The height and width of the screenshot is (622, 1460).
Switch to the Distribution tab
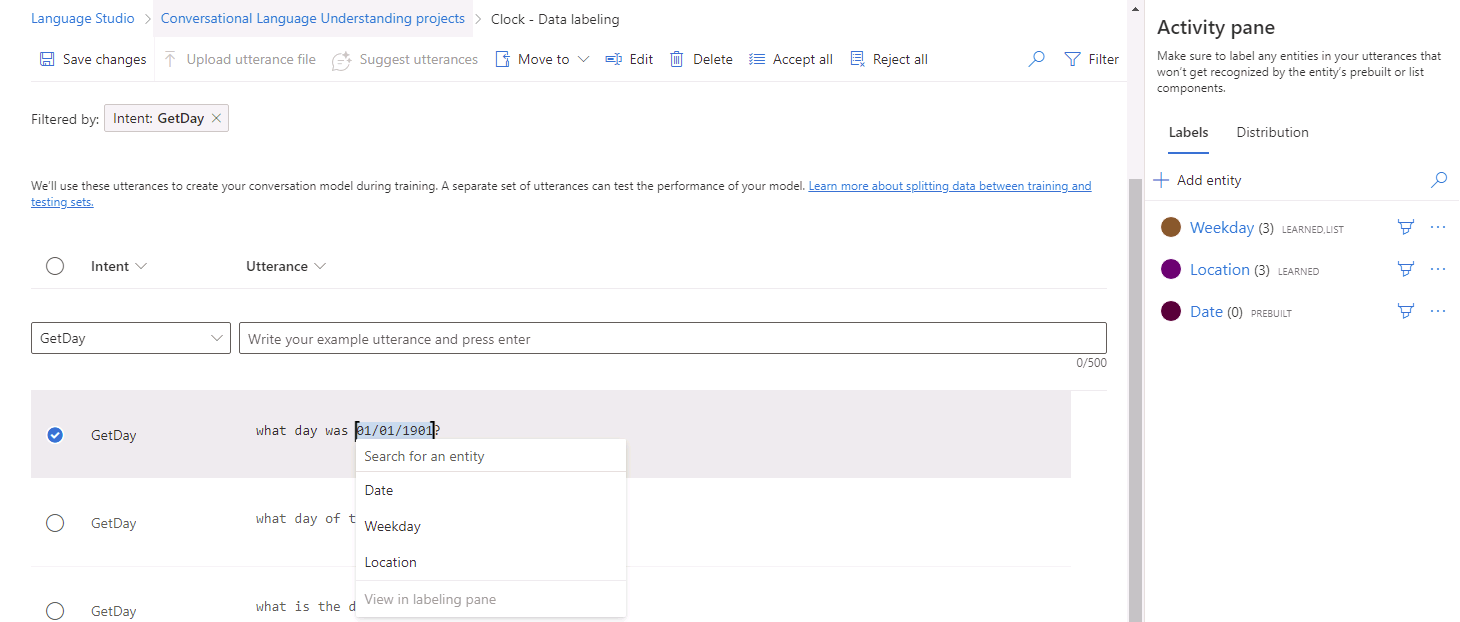coord(1272,132)
